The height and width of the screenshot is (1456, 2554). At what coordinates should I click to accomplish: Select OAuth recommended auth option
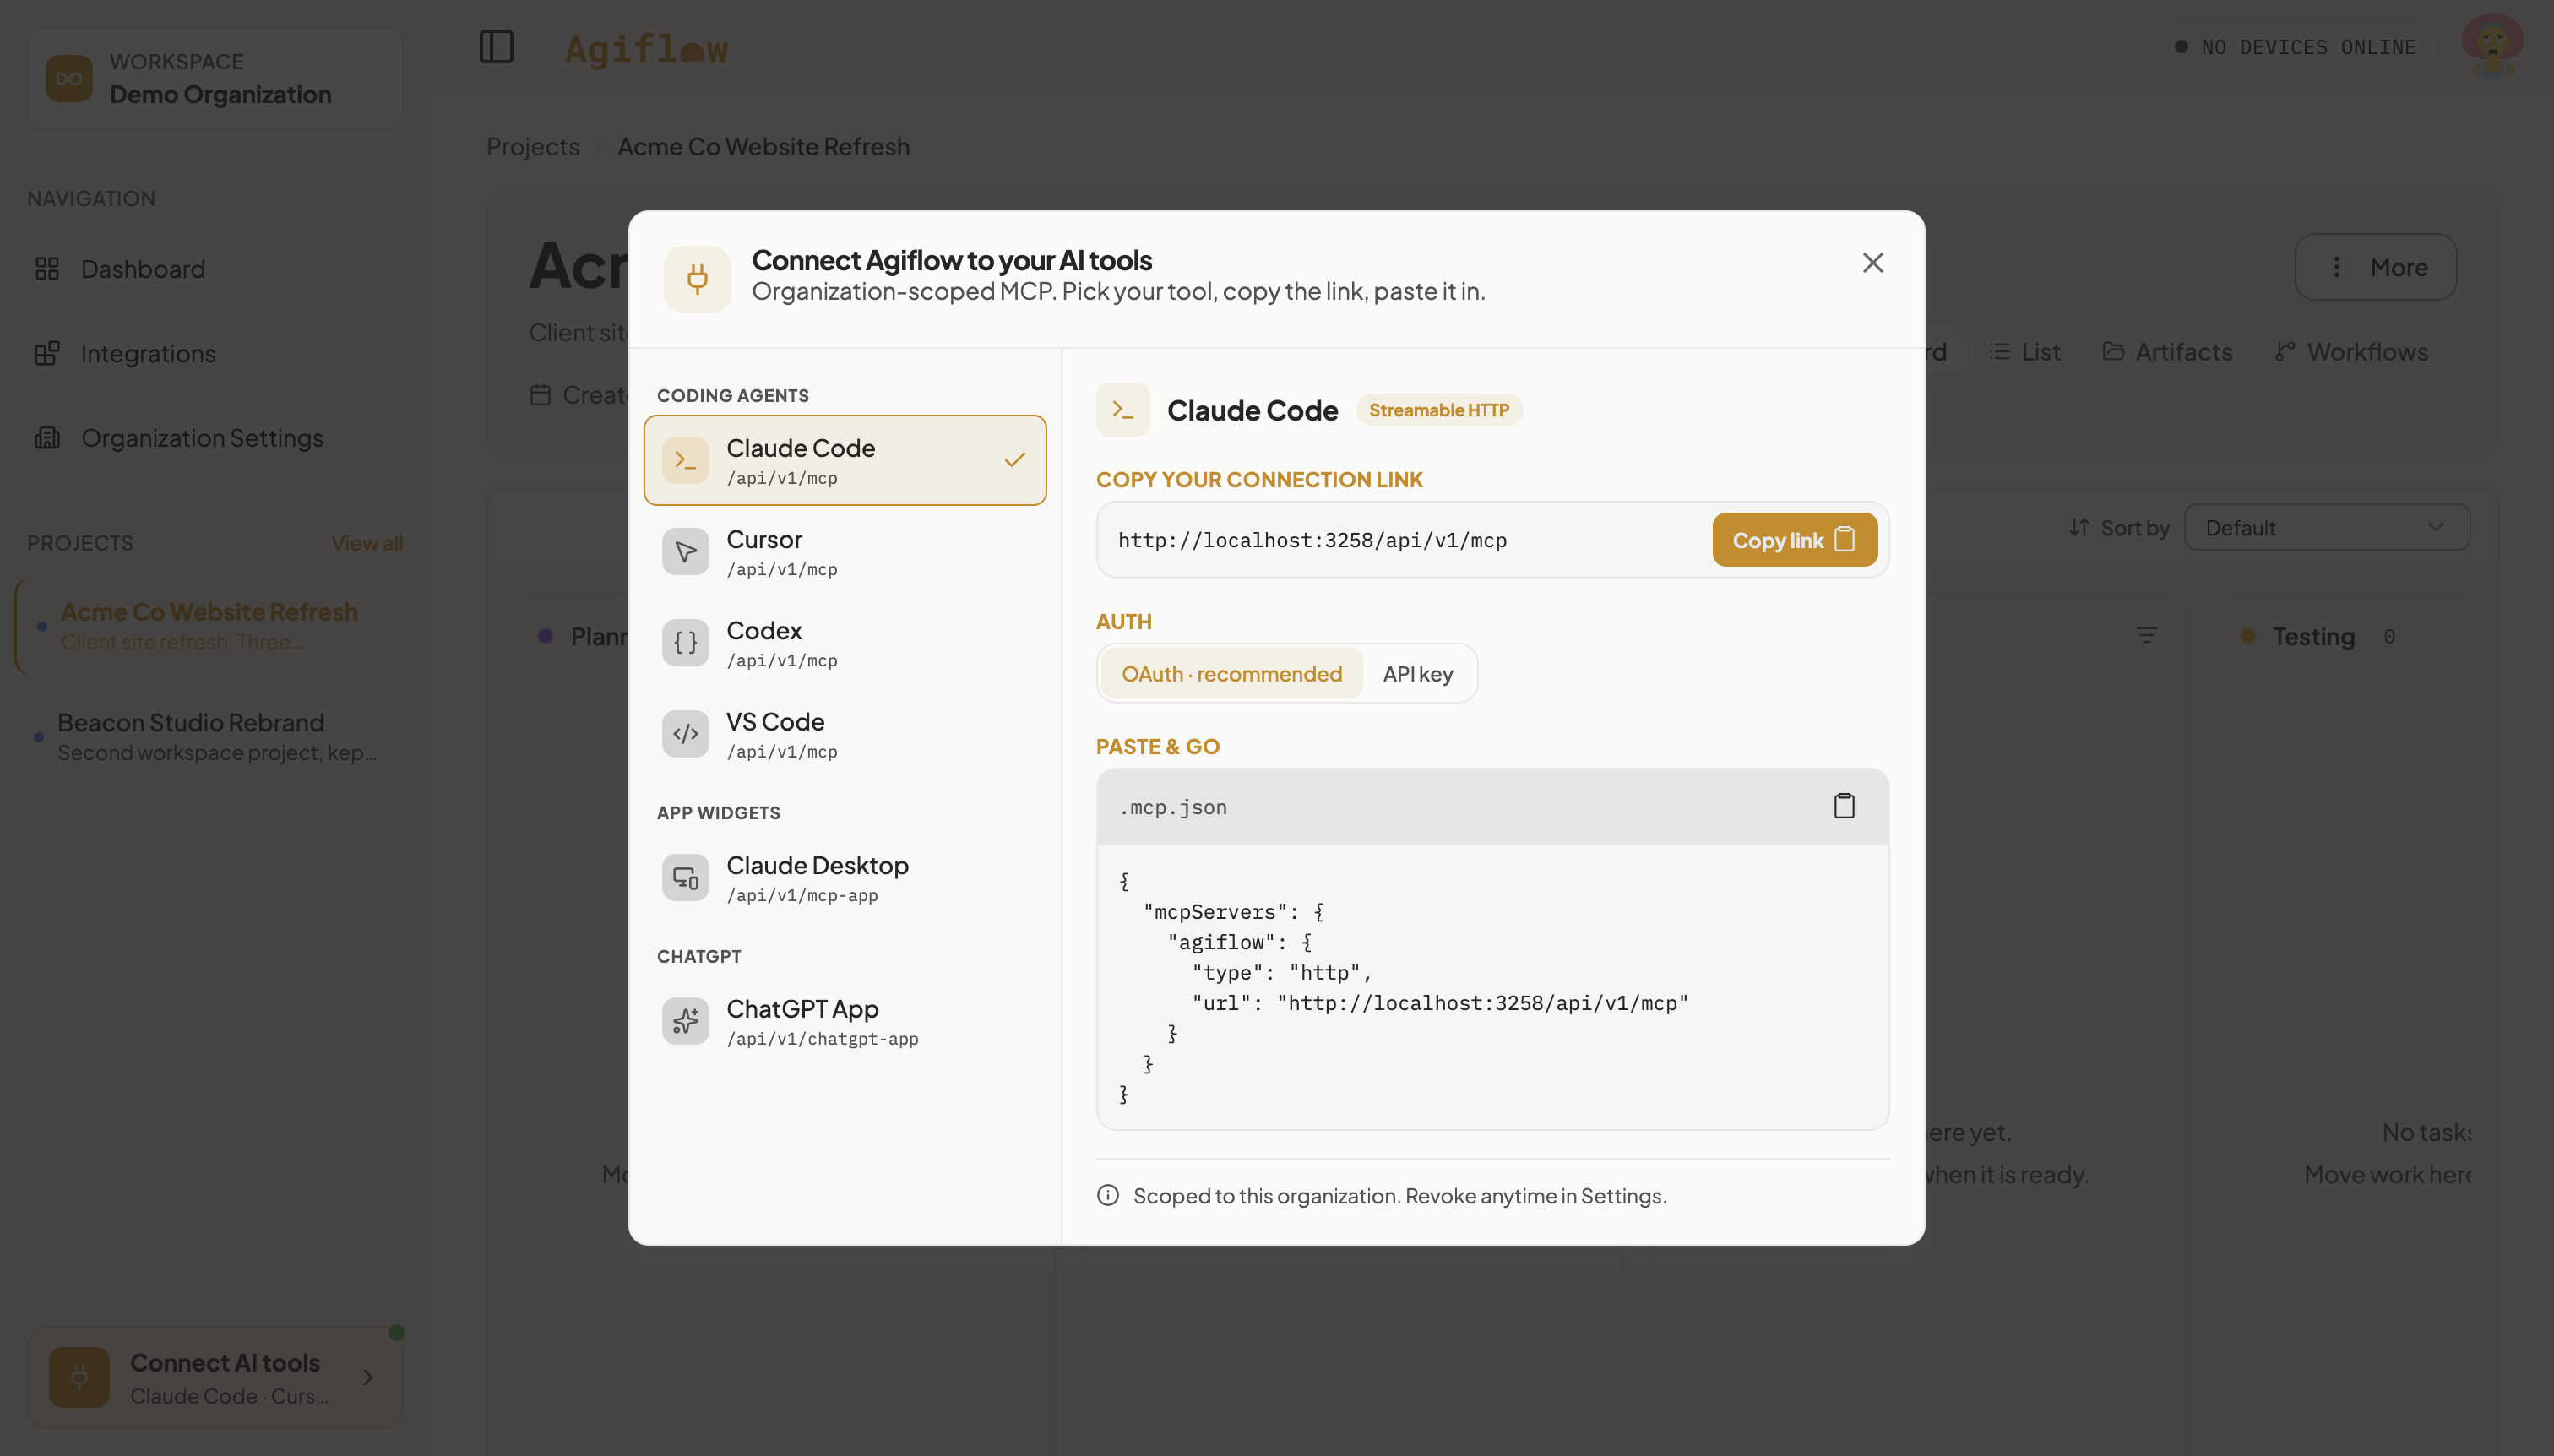pyautogui.click(x=1231, y=674)
